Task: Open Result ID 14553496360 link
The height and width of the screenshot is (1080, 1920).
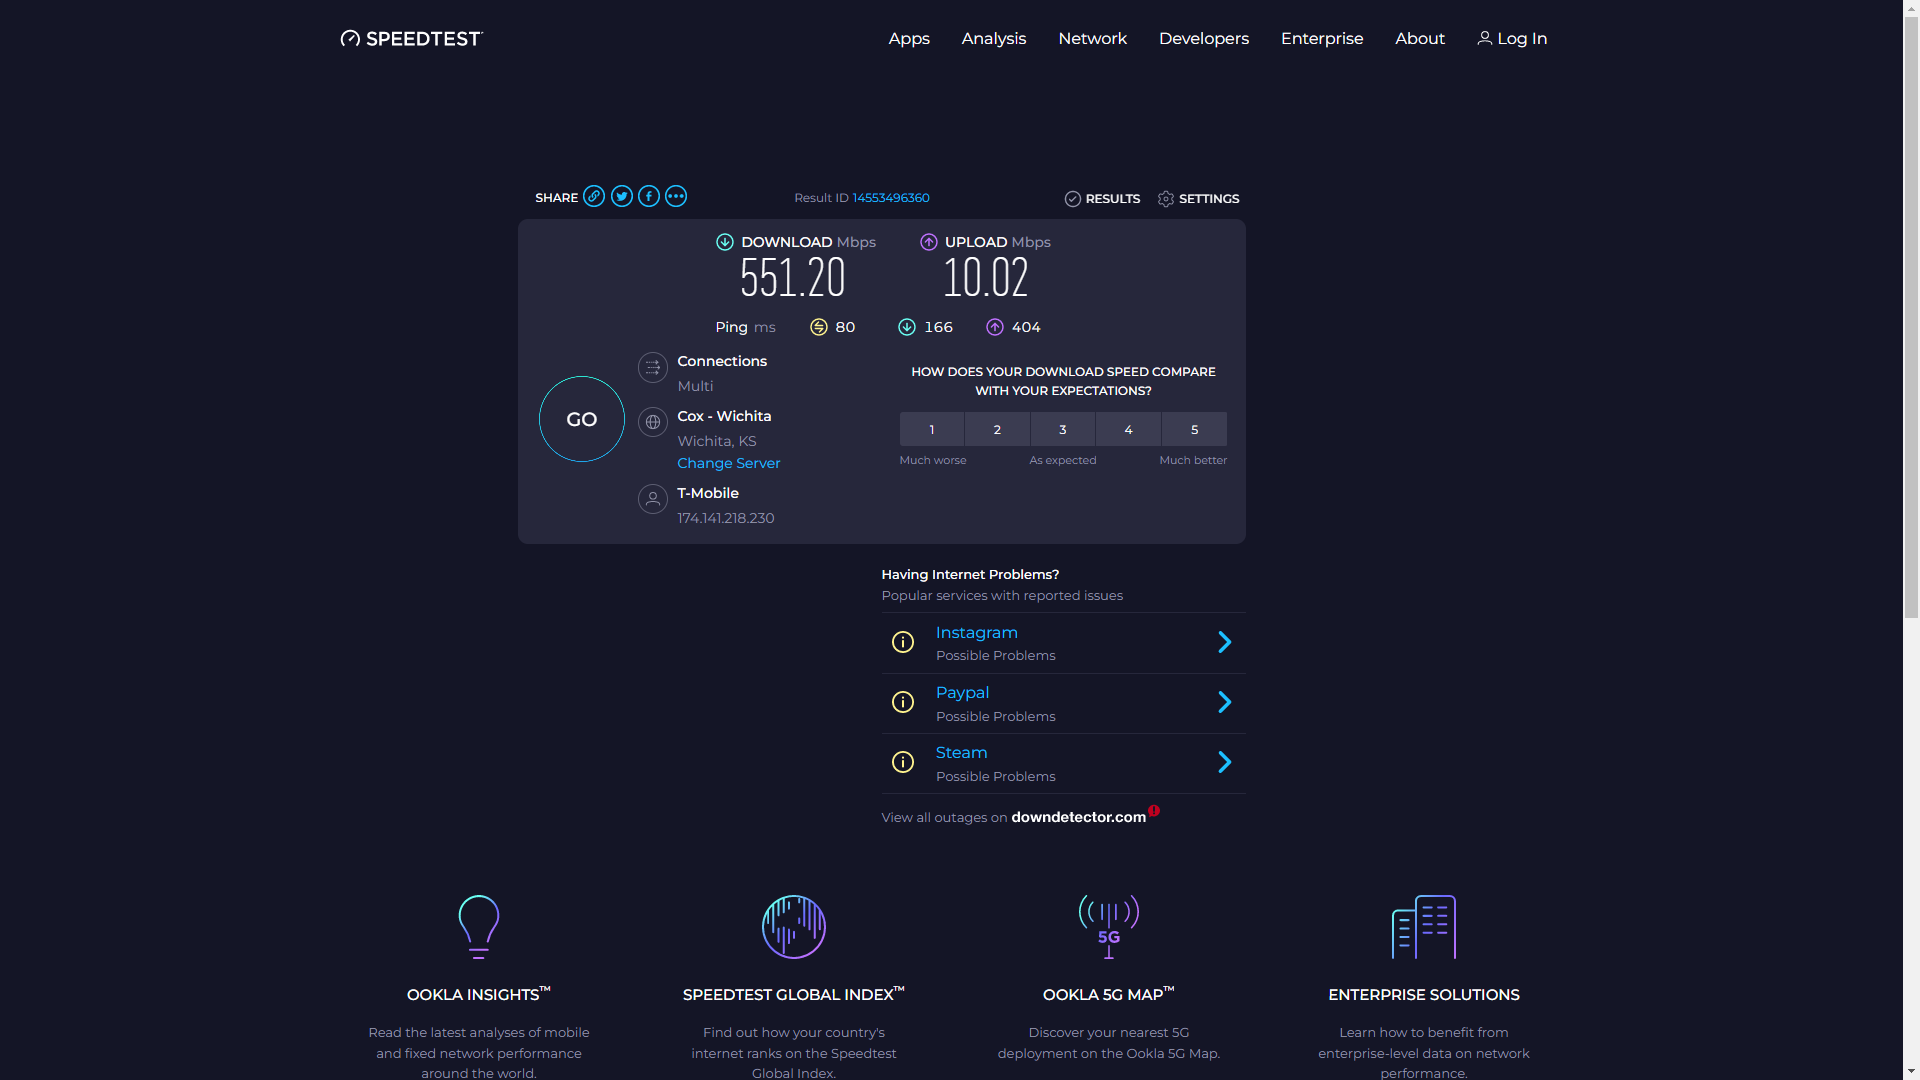Action: coord(890,198)
